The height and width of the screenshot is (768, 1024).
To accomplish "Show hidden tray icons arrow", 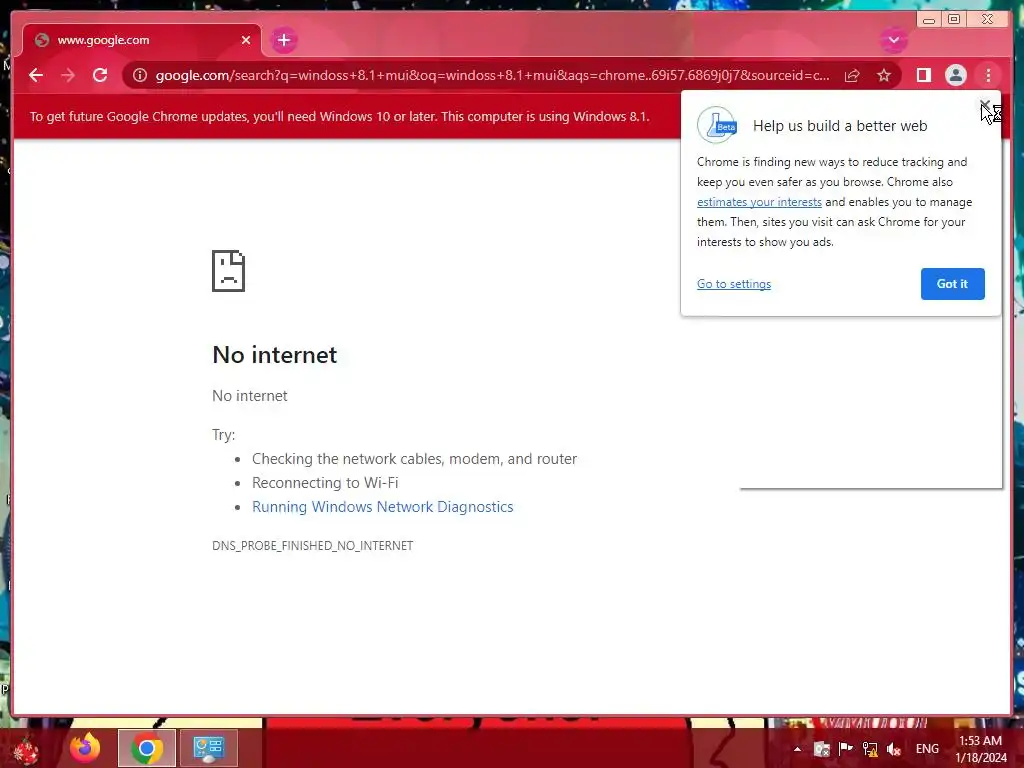I will [797, 749].
